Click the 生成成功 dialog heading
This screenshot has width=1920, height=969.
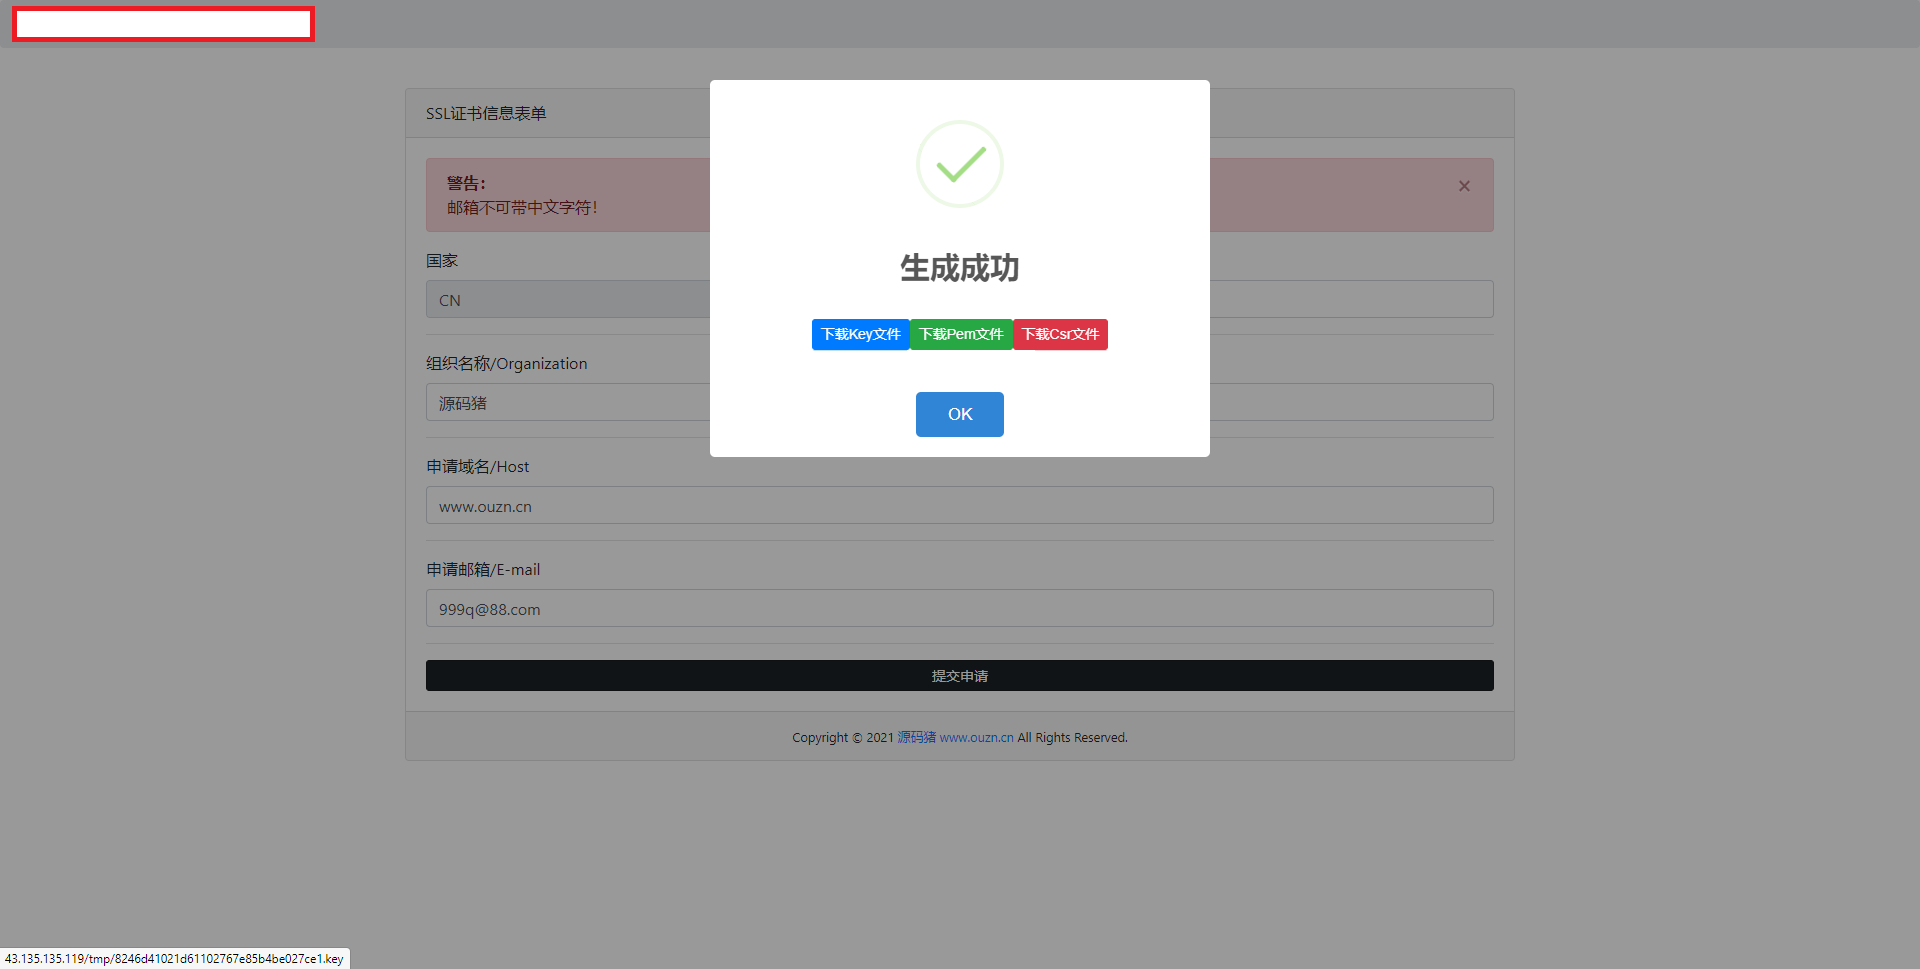point(960,268)
